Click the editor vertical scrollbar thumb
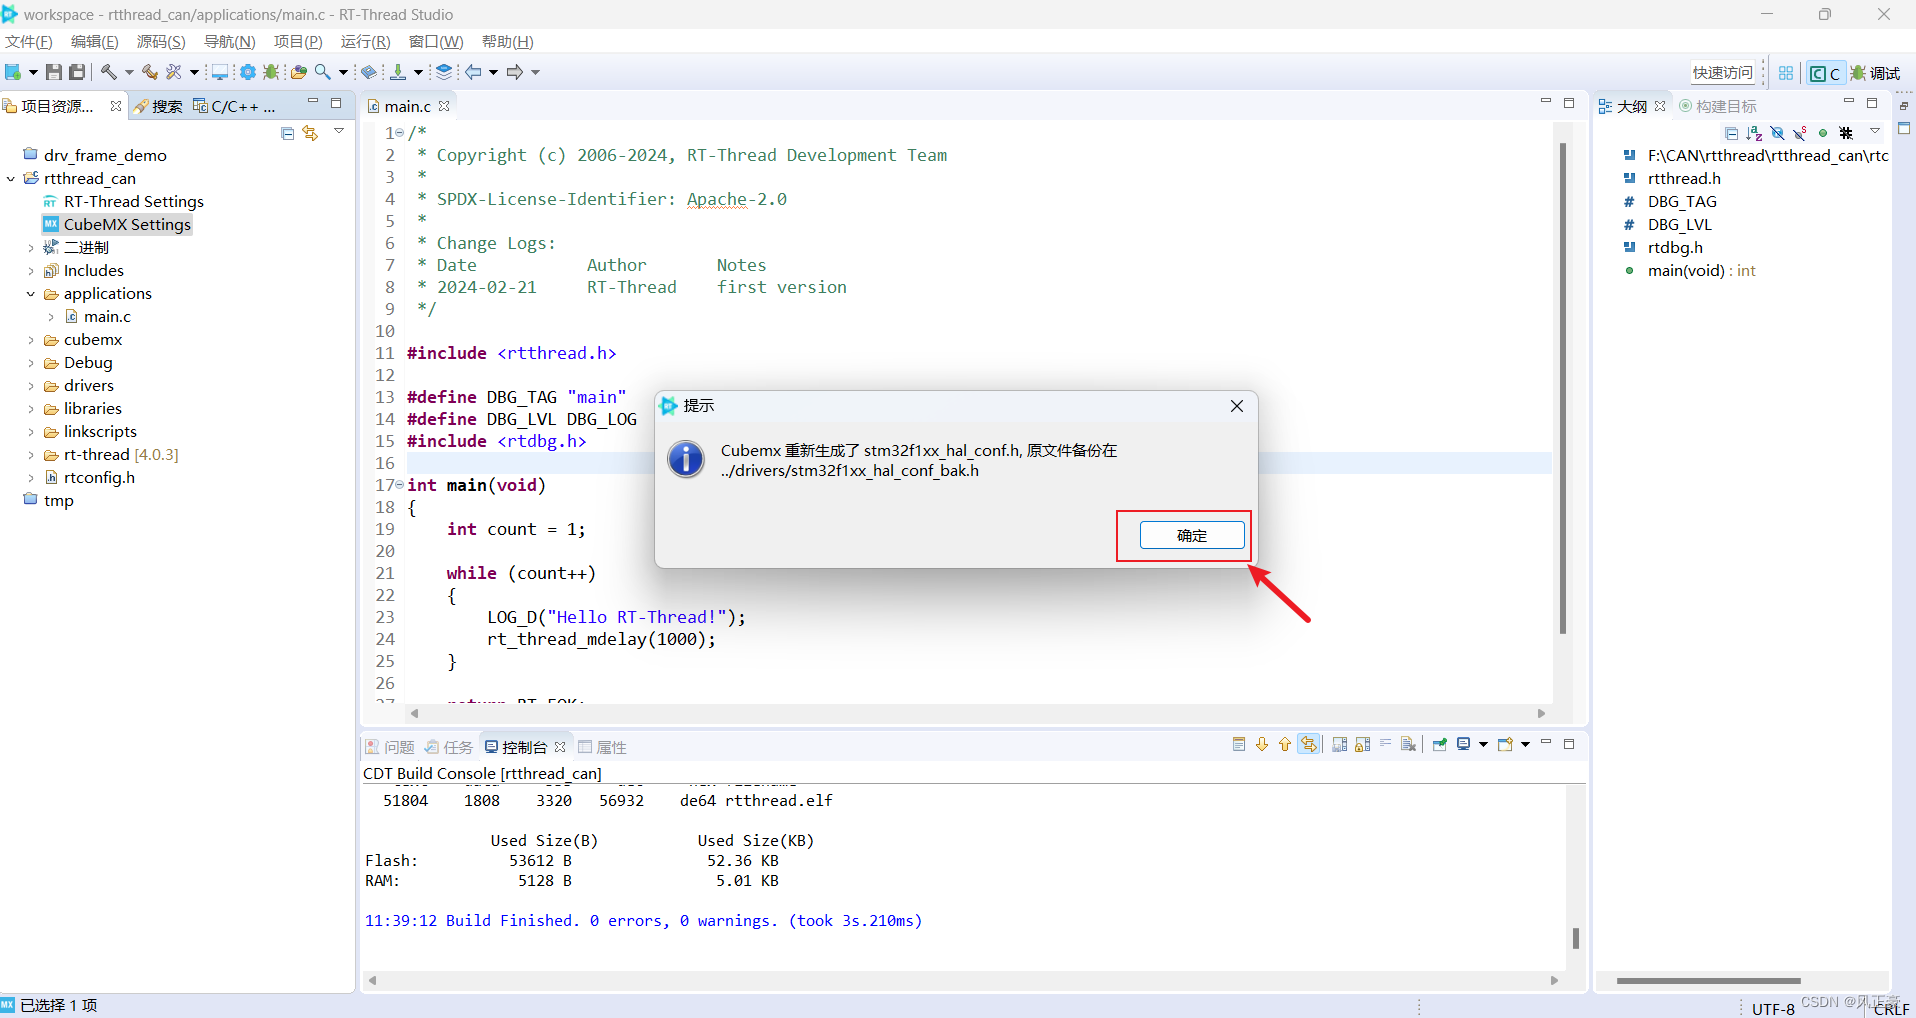Viewport: 1916px width, 1018px height. [x=1562, y=388]
